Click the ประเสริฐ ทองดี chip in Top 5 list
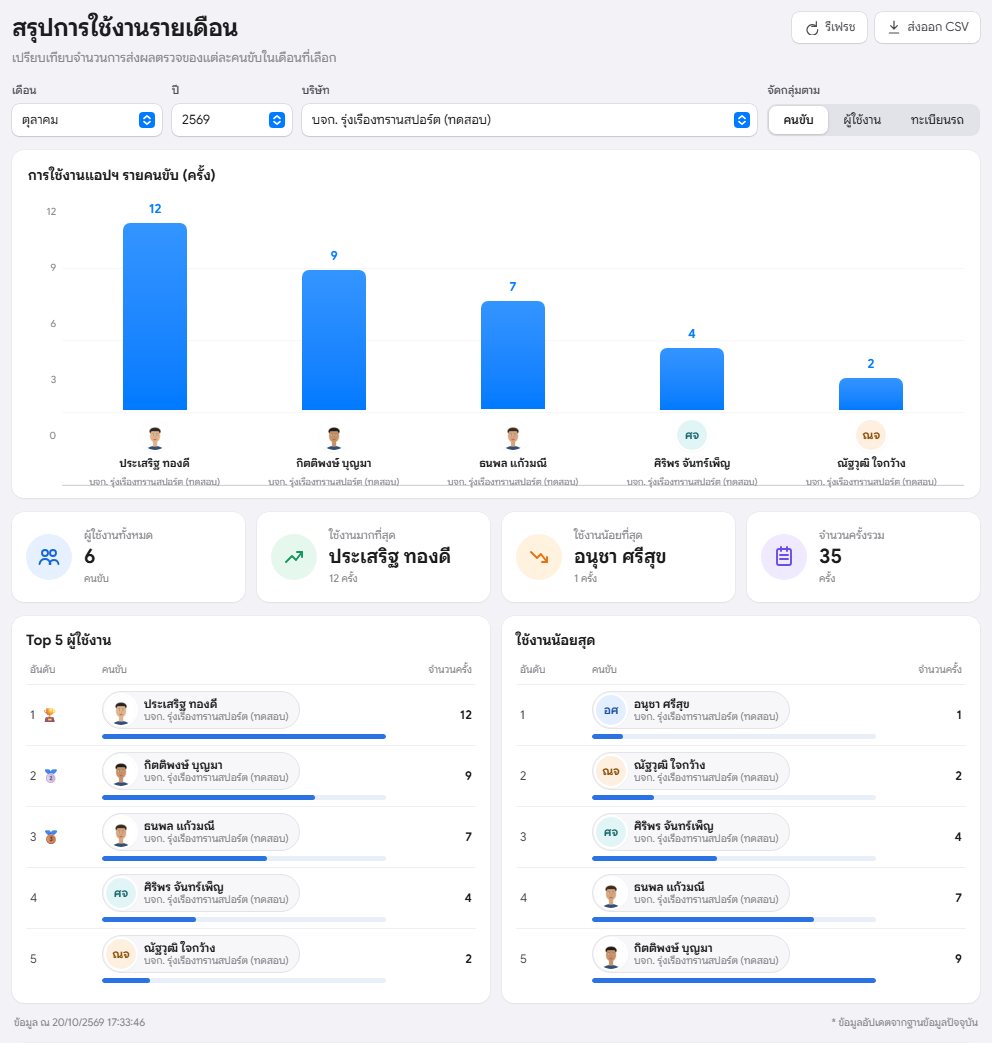 [x=200, y=710]
